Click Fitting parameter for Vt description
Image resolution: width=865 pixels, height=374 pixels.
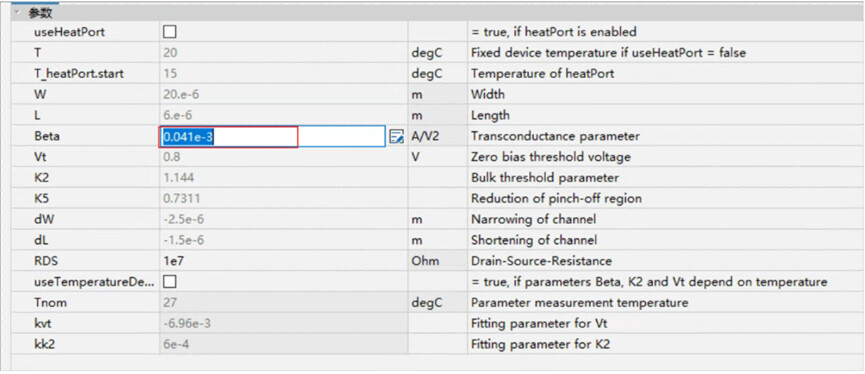(539, 324)
